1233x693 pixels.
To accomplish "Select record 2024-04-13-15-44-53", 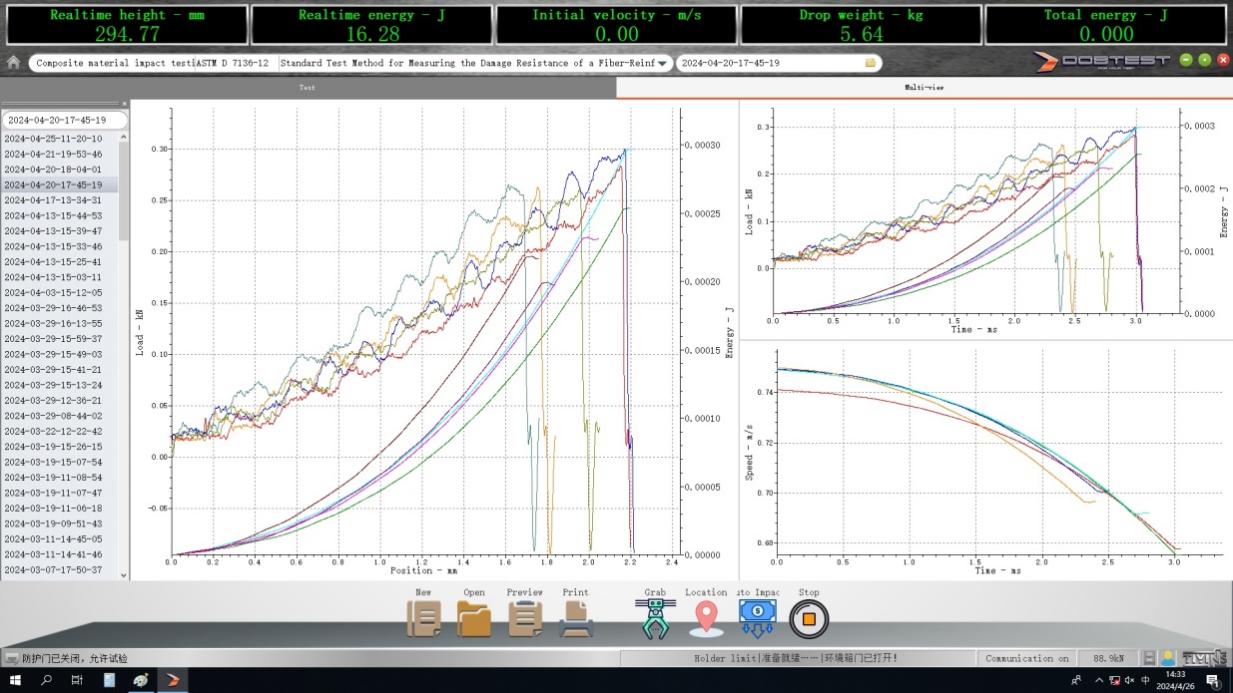I will coord(60,216).
